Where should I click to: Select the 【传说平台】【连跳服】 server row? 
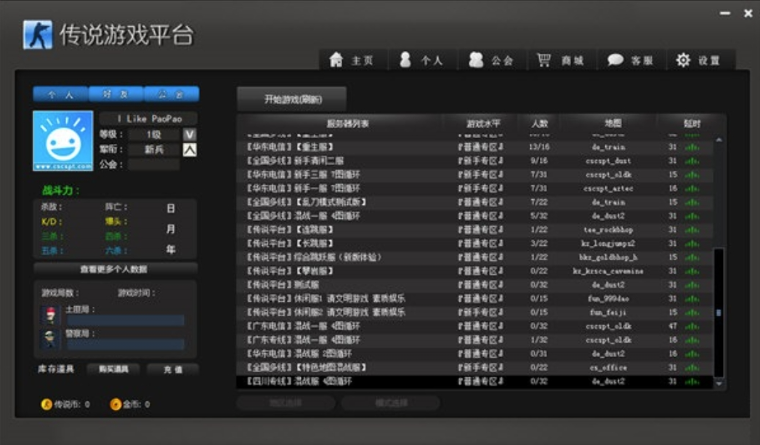click(x=475, y=229)
